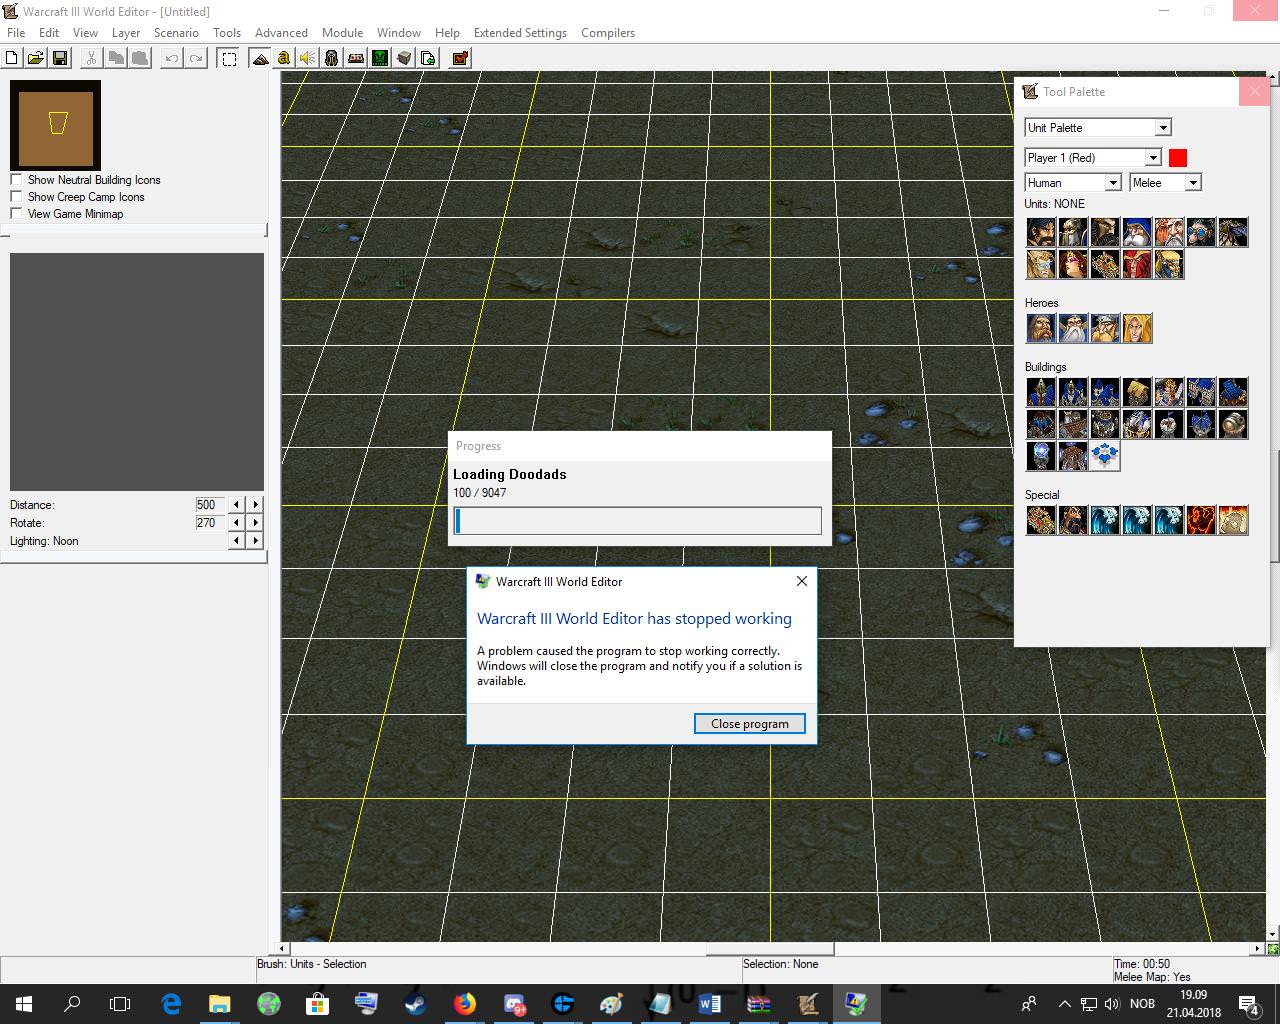Toggle View Game Minimap checkbox
The height and width of the screenshot is (1024, 1280).
16,214
